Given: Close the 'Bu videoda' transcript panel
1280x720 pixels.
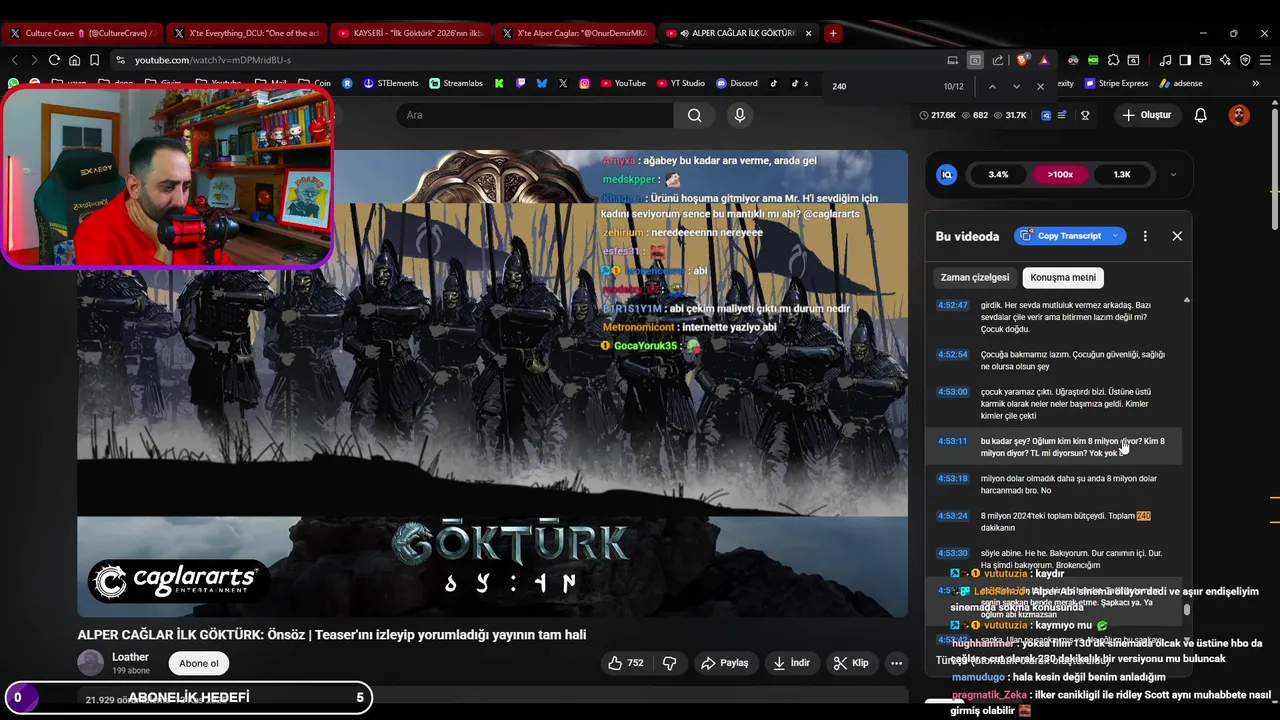Looking at the screenshot, I should (1177, 236).
